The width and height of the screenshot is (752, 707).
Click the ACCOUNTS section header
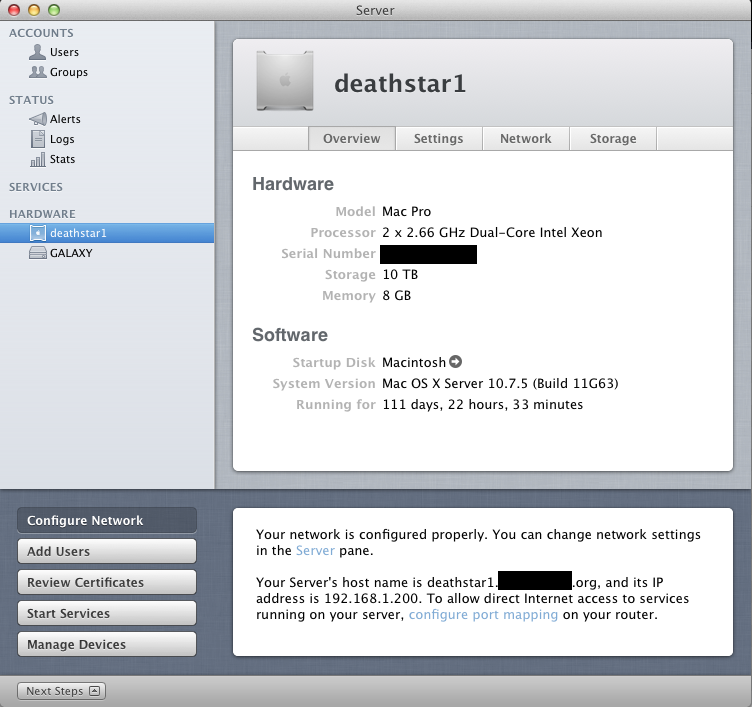point(41,33)
